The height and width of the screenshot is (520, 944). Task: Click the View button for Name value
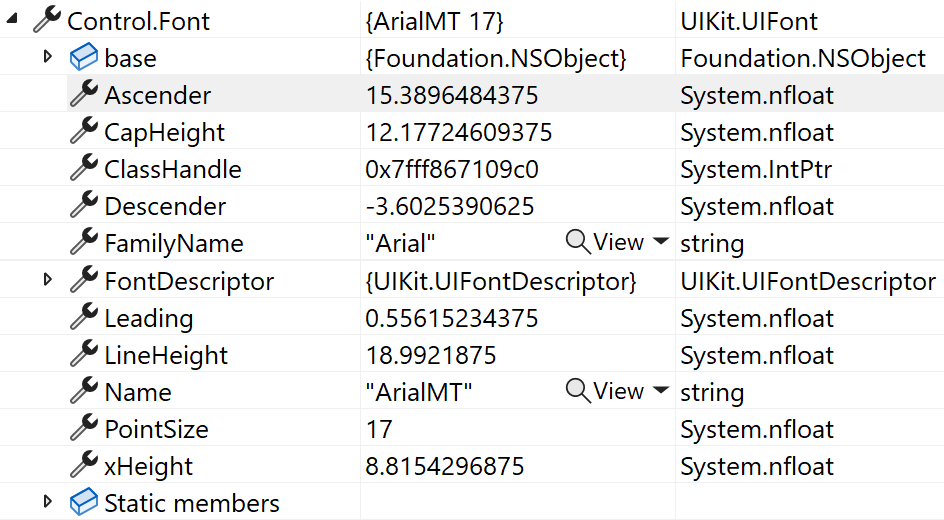point(618,391)
